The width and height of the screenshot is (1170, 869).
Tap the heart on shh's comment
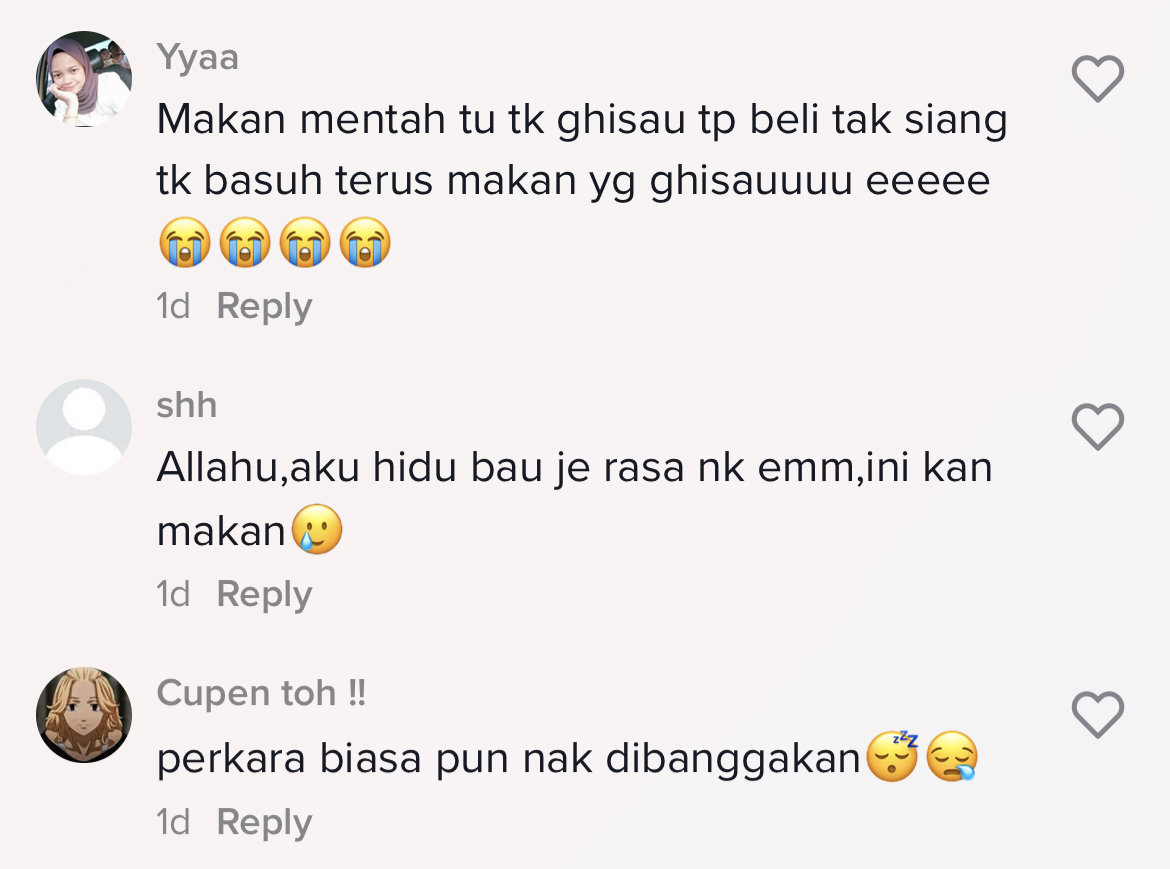1098,427
